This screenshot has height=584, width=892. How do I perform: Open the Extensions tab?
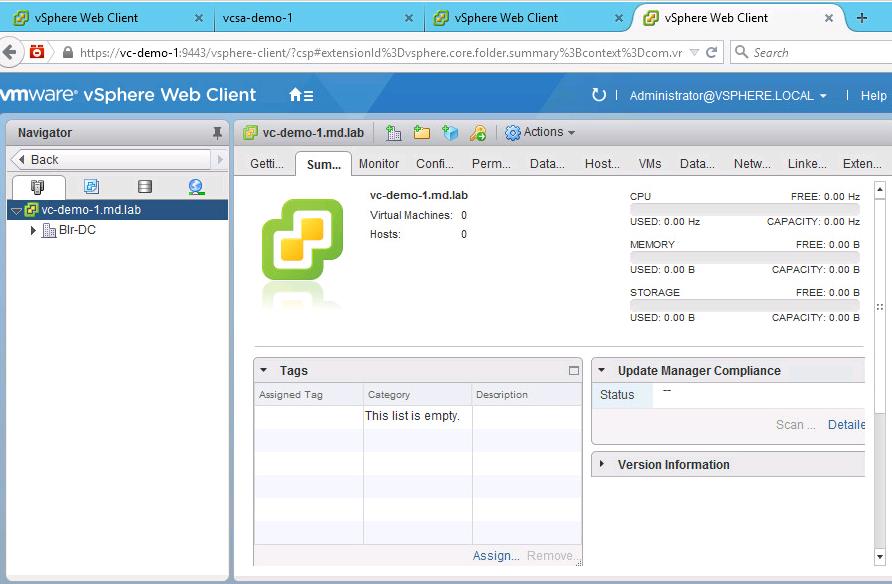coord(862,164)
